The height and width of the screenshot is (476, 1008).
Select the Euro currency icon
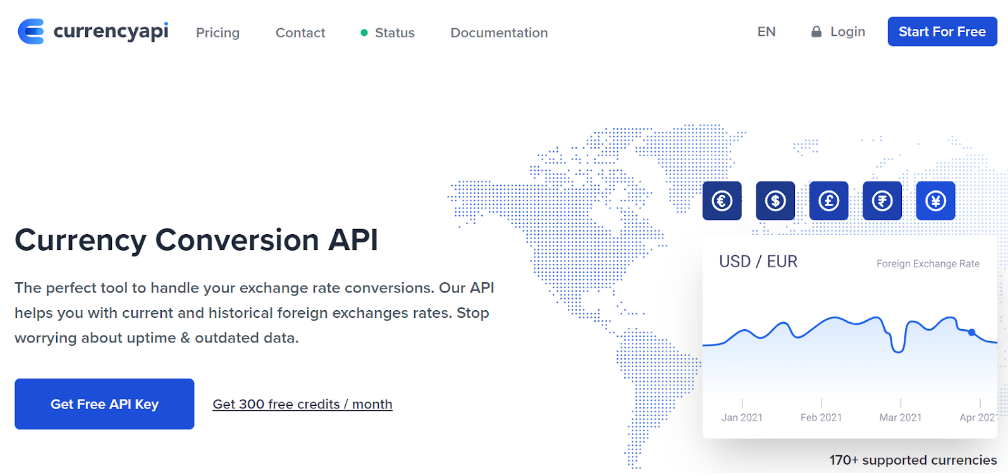721,201
